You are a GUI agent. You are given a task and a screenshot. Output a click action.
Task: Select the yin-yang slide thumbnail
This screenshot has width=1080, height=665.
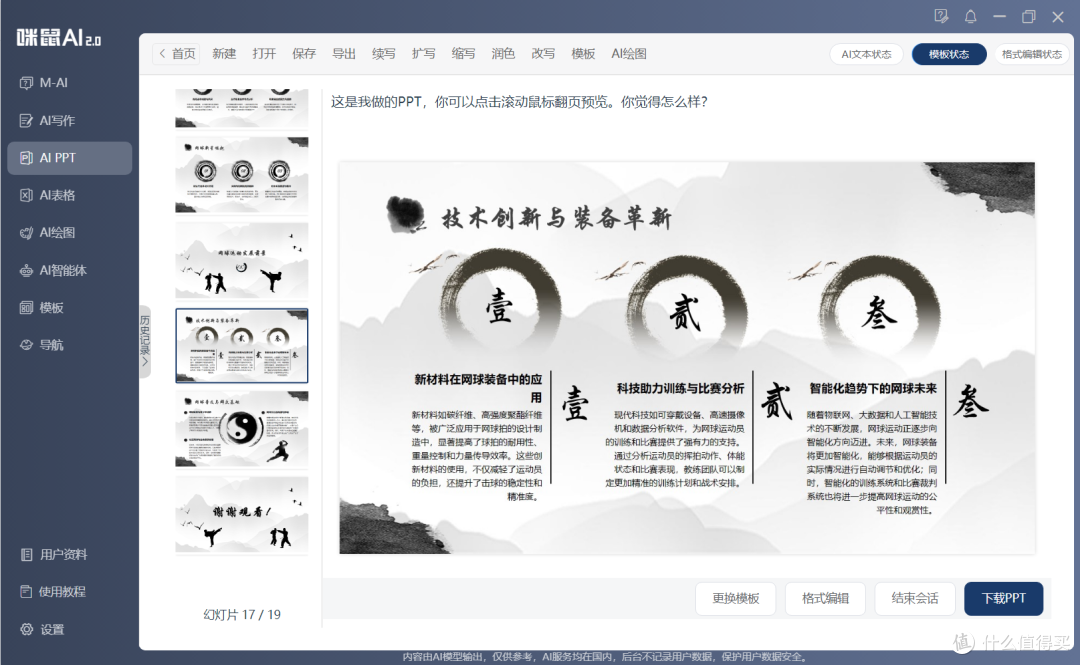tap(242, 430)
